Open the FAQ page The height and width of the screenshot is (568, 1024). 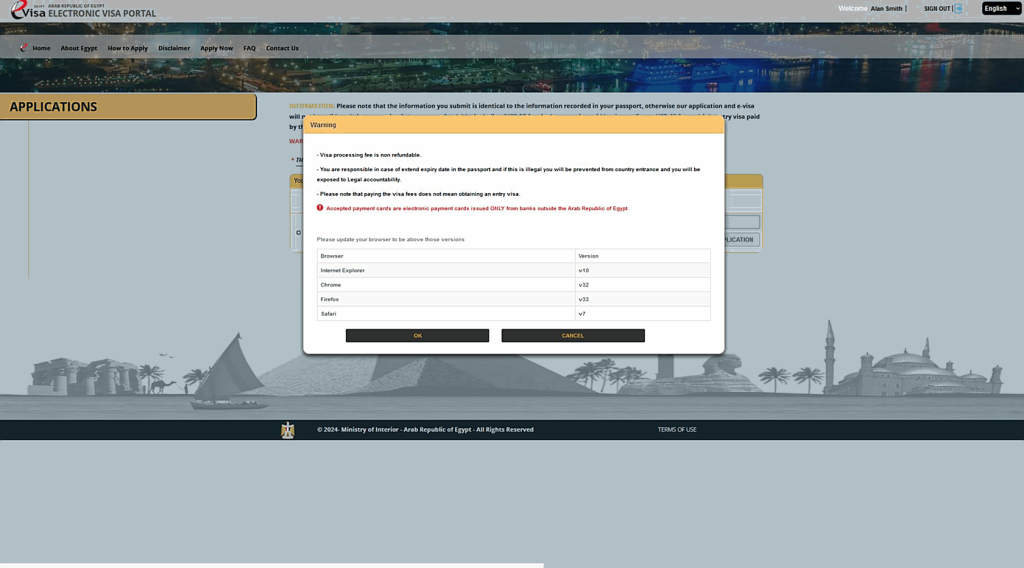coord(249,48)
